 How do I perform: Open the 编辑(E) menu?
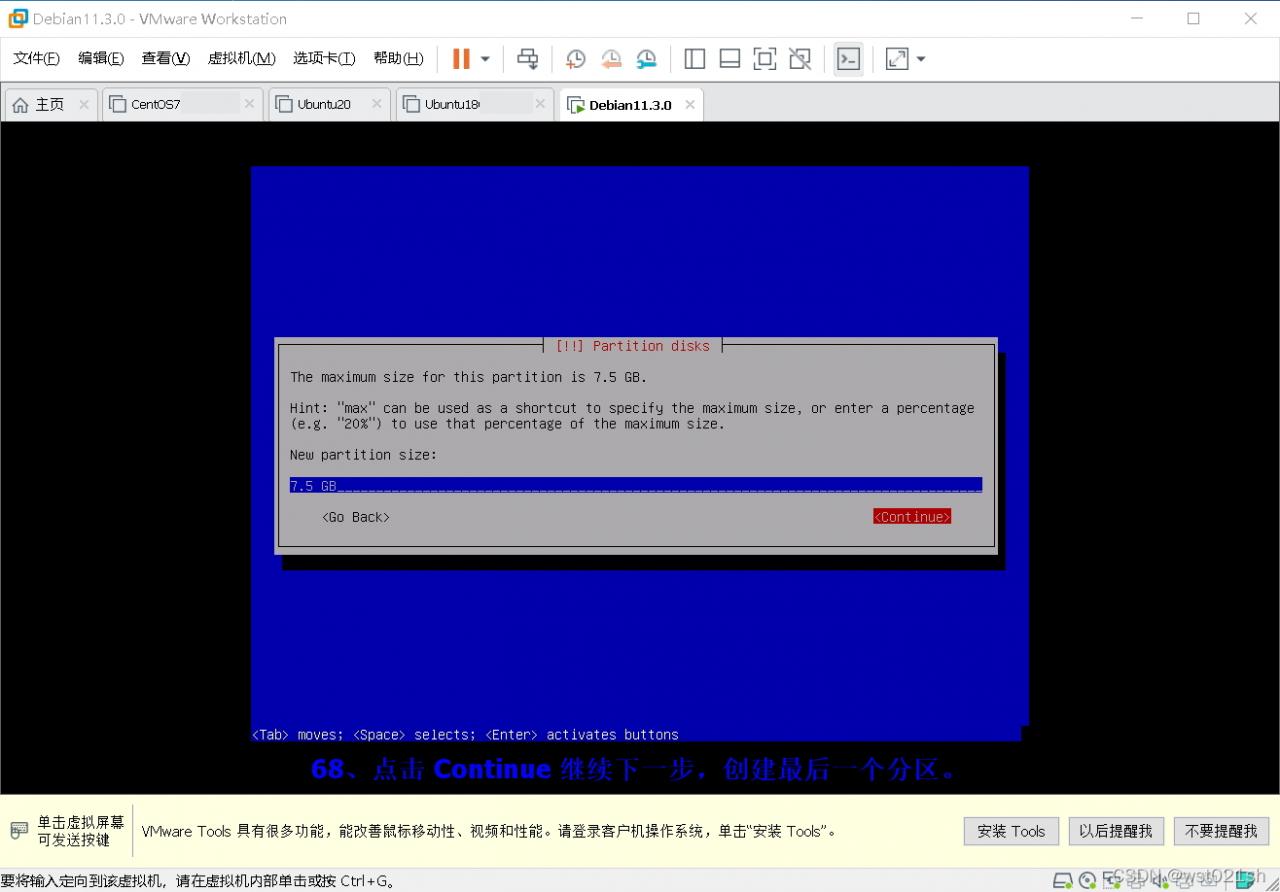[101, 58]
